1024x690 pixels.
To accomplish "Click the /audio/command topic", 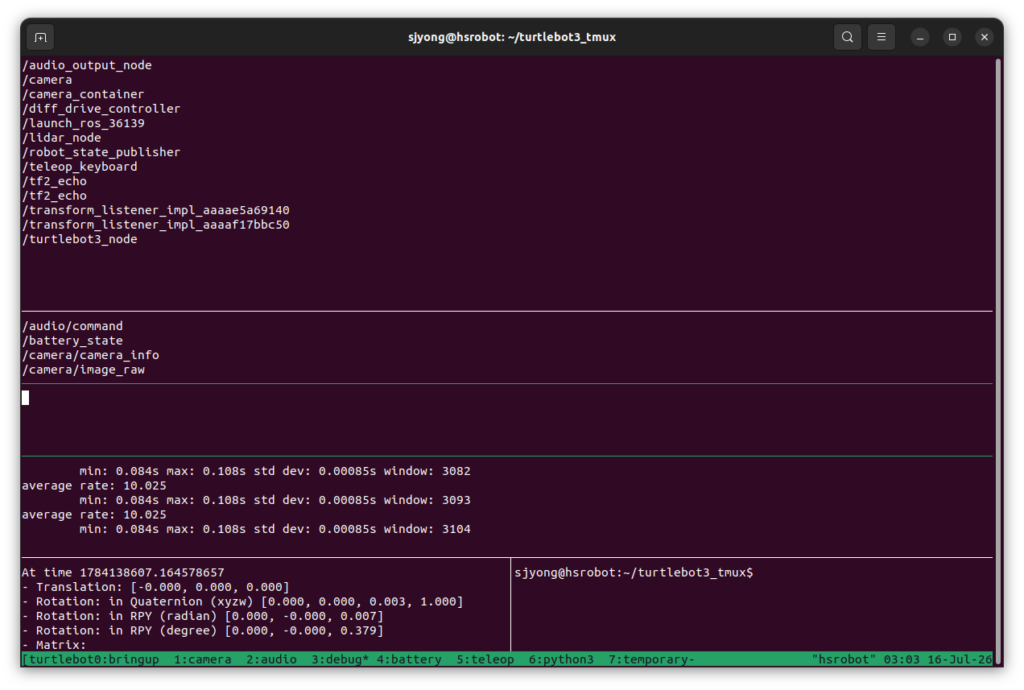I will click(x=72, y=326).
